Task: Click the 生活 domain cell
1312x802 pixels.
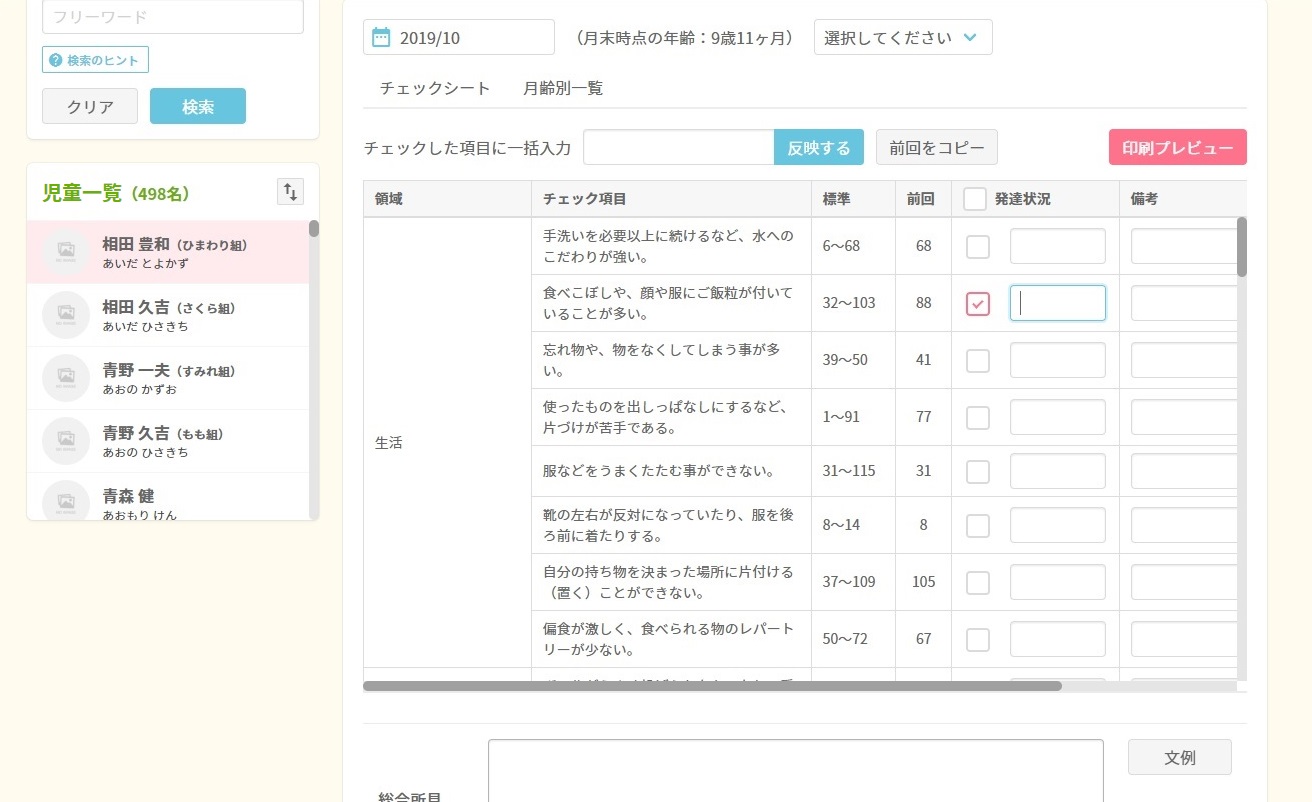Action: click(x=447, y=442)
